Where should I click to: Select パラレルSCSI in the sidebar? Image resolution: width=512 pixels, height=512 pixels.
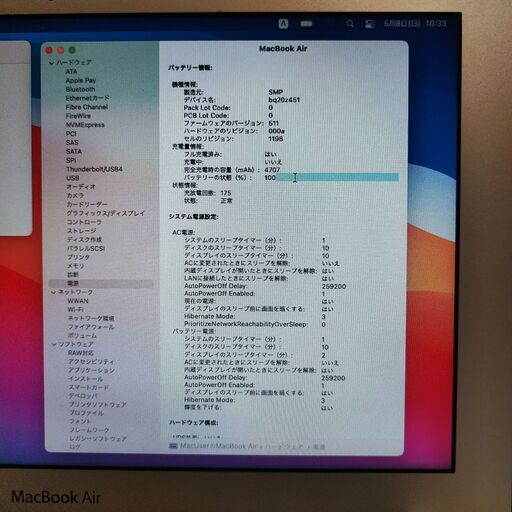tap(86, 248)
